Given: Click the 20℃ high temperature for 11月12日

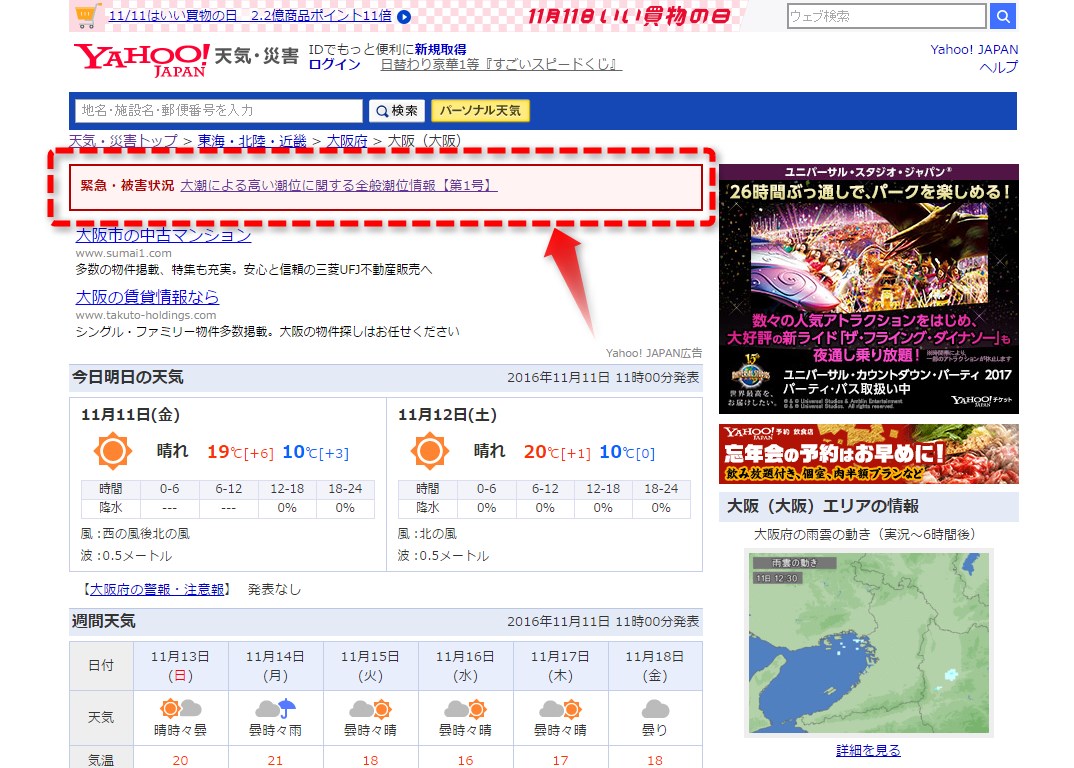Looking at the screenshot, I should pos(541,452).
